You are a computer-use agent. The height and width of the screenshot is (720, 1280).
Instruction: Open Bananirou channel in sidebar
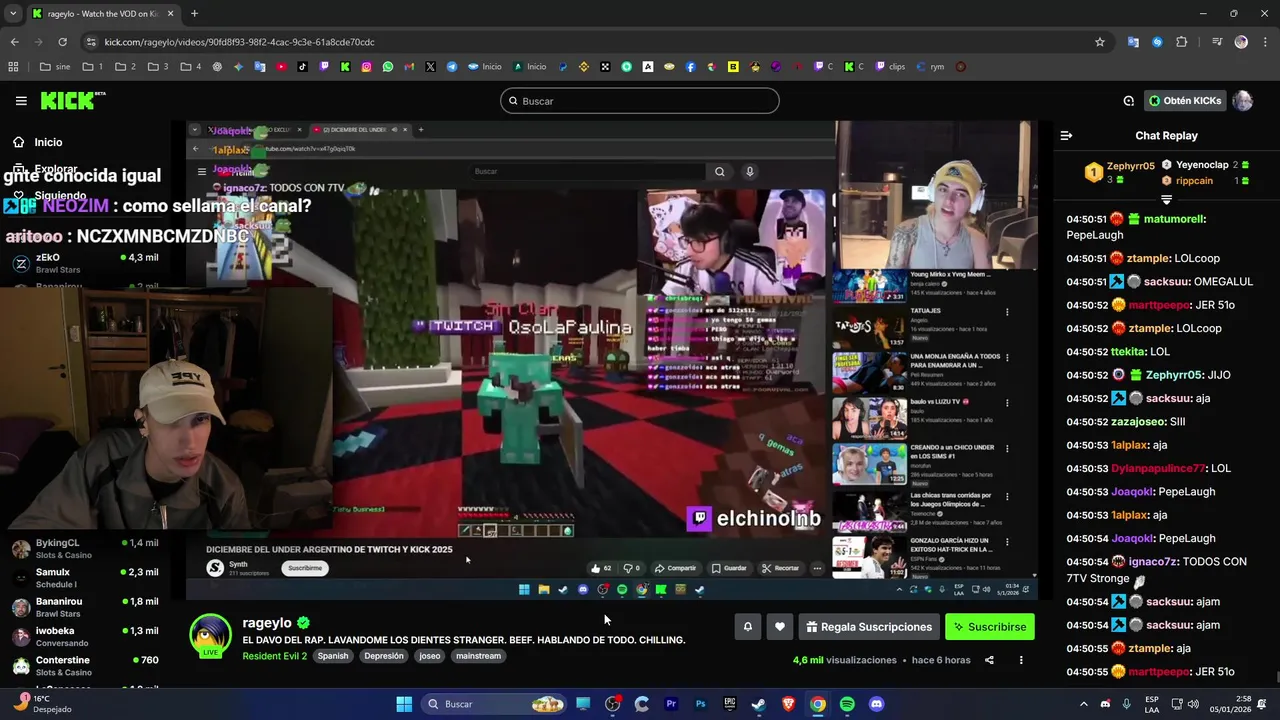pos(85,607)
